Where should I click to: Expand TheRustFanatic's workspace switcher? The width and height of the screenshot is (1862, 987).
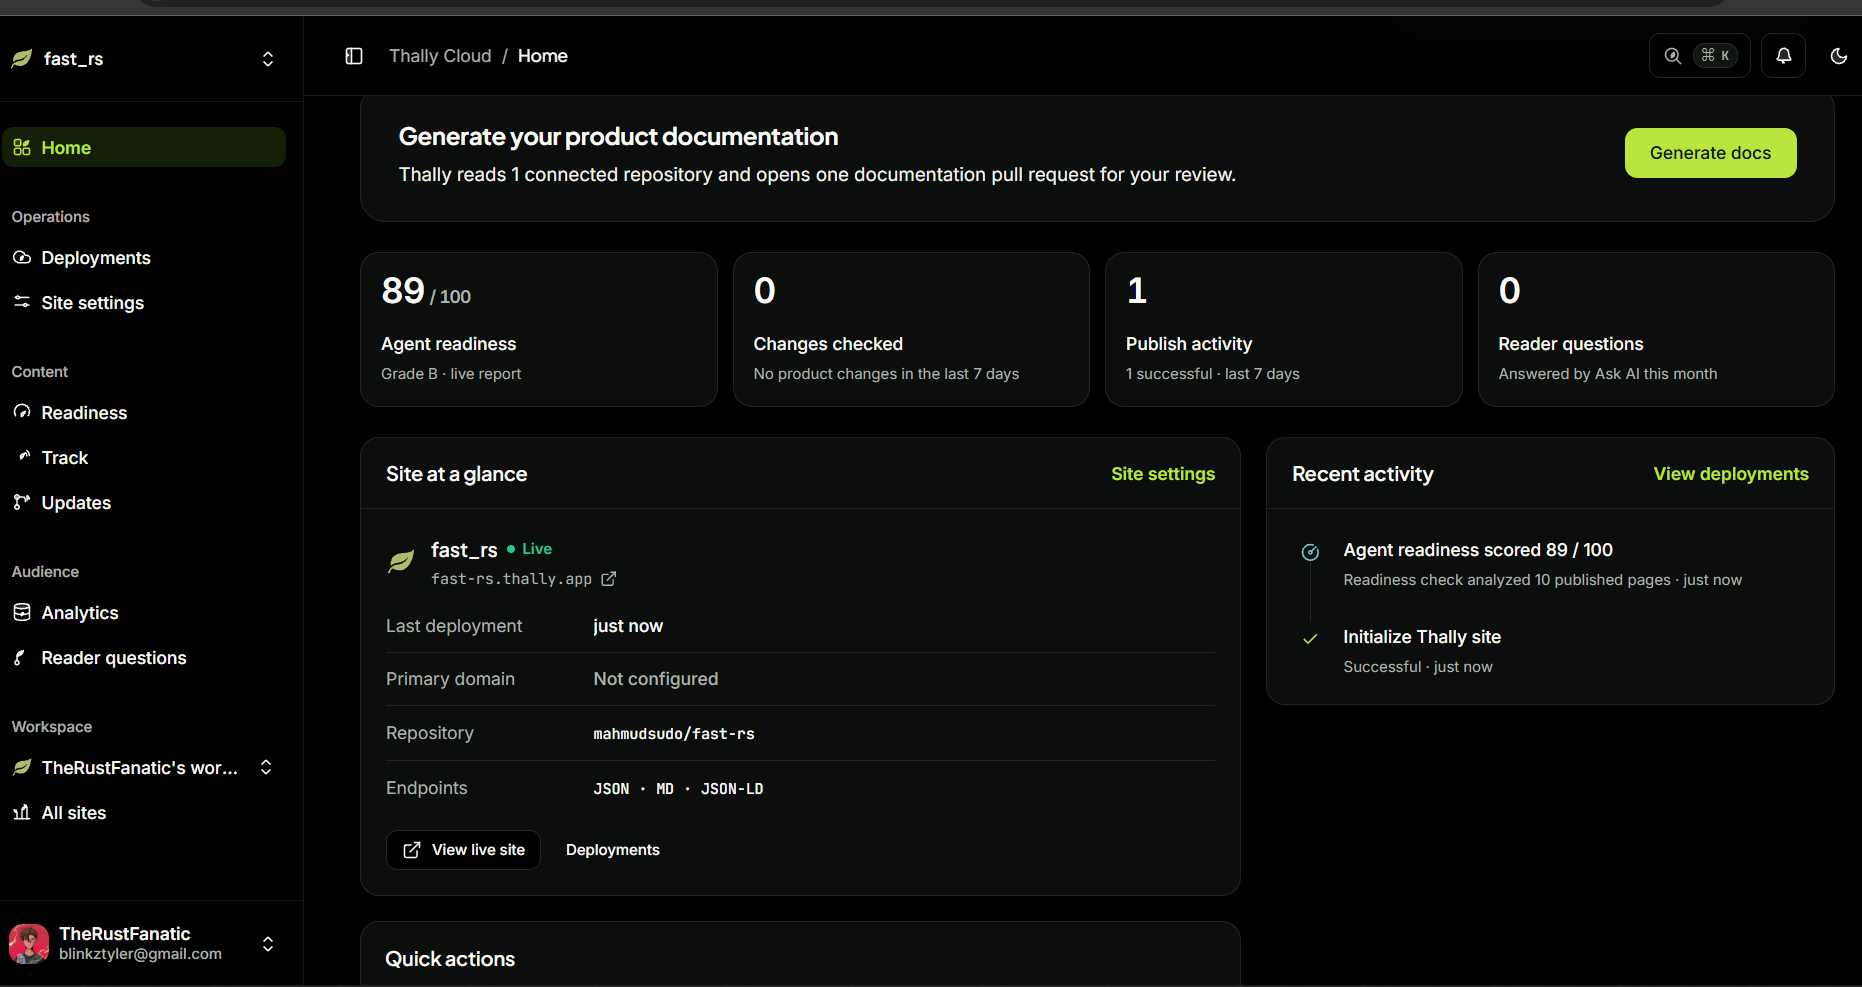266,767
